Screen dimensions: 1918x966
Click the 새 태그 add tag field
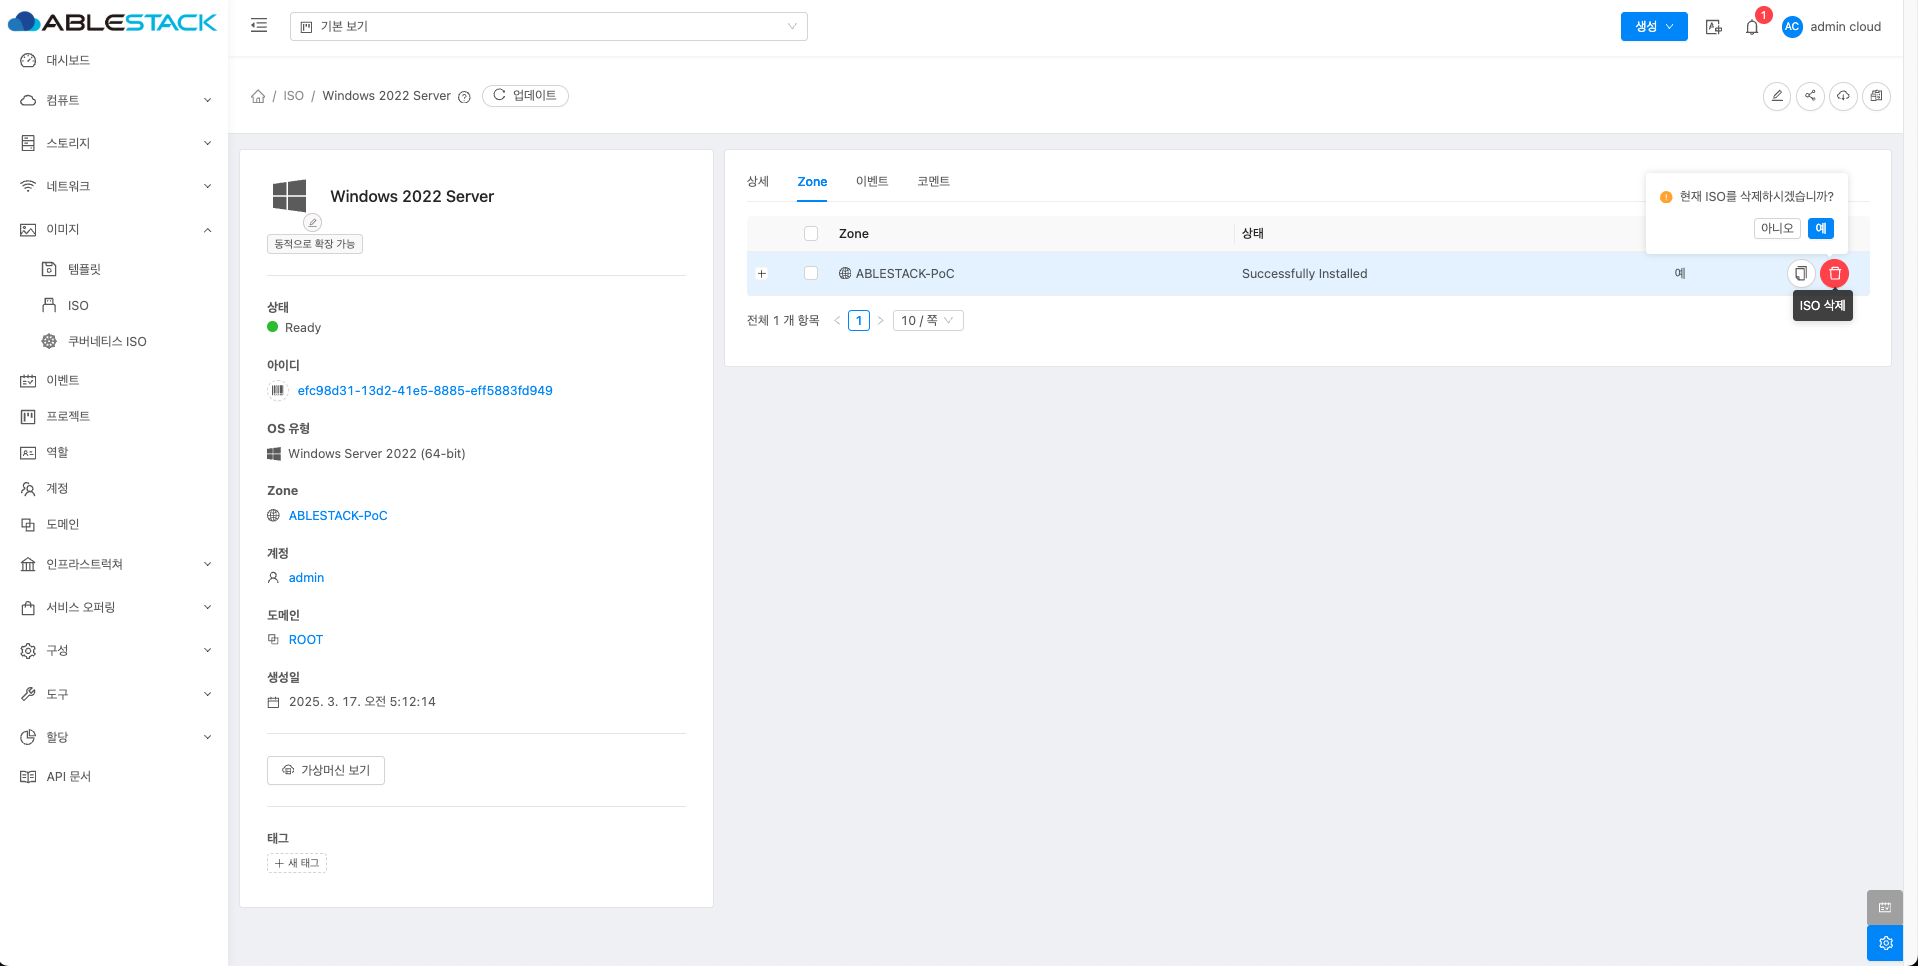[297, 863]
